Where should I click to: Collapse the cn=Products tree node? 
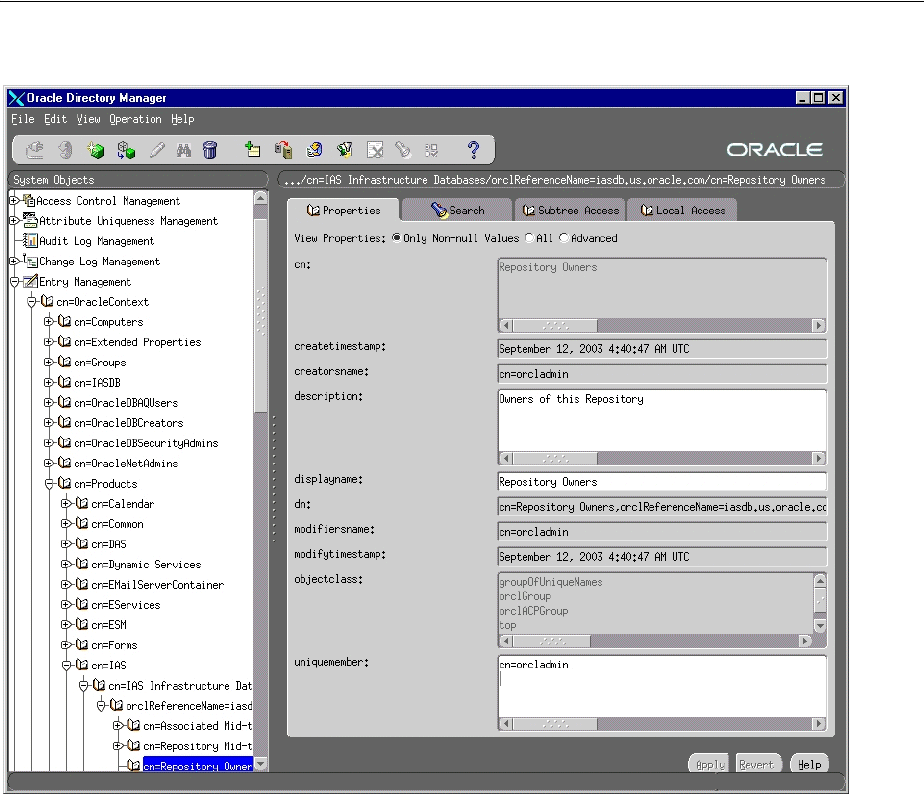[49, 484]
